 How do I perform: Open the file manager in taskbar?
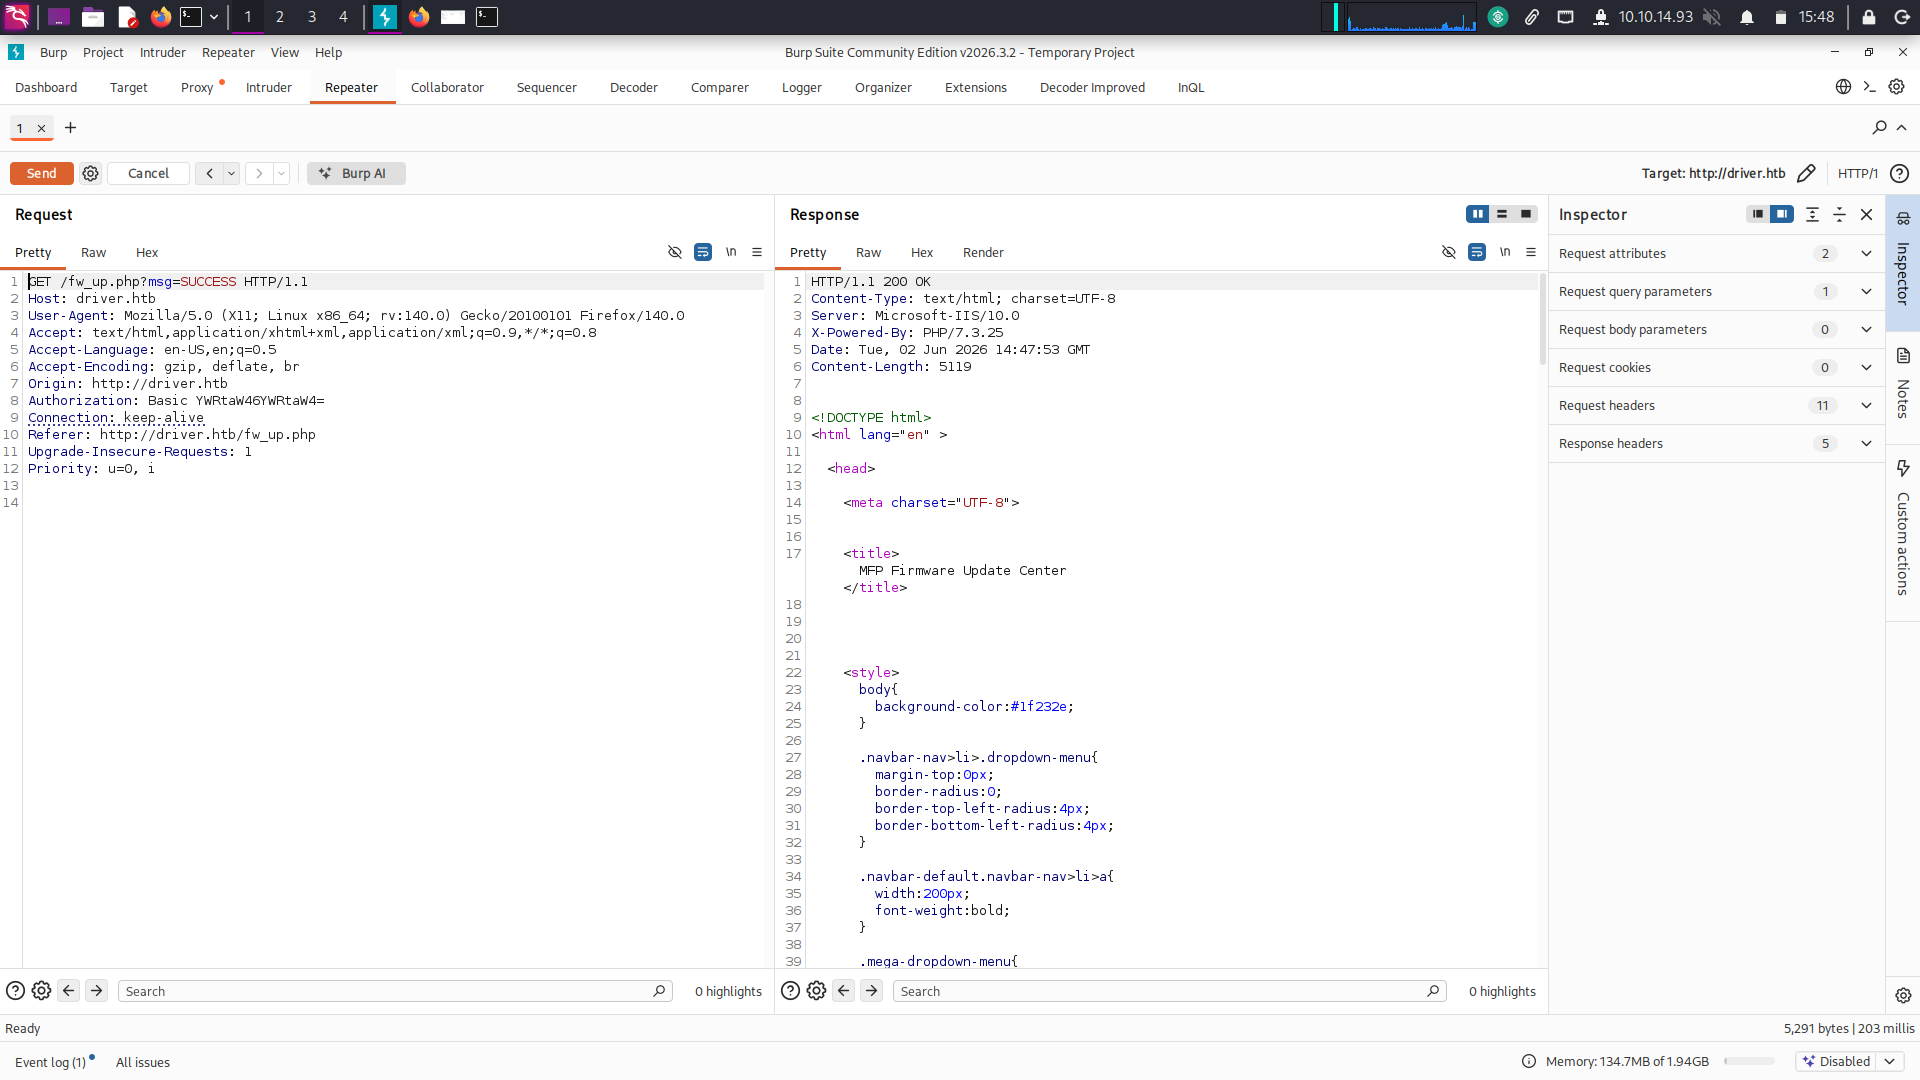93,17
